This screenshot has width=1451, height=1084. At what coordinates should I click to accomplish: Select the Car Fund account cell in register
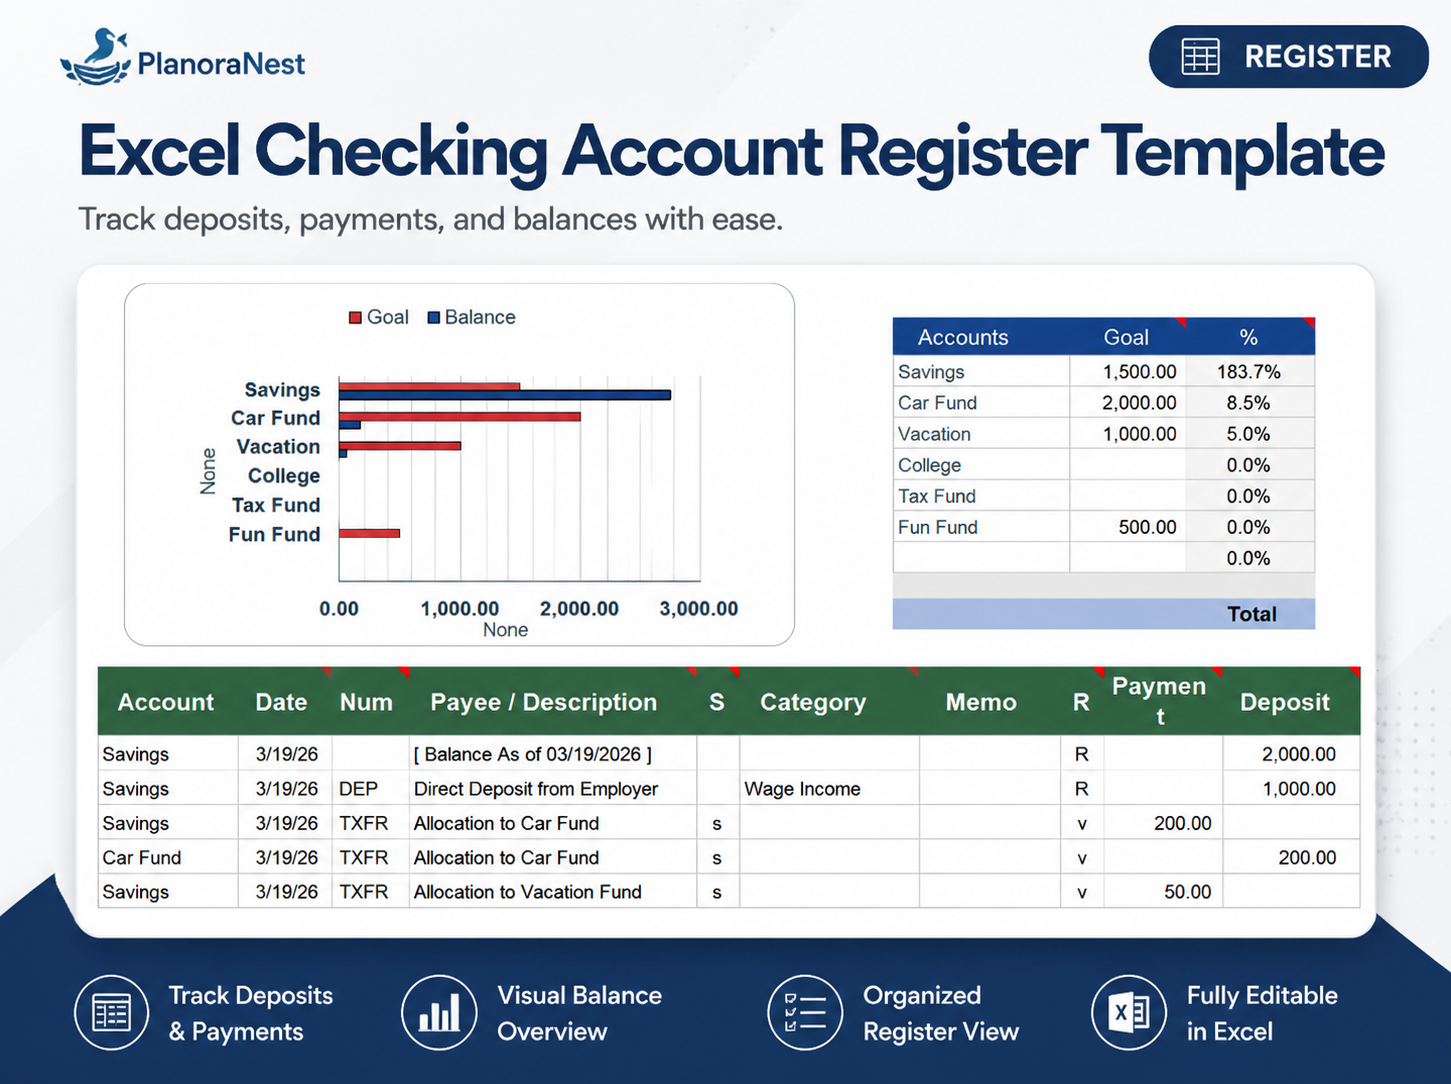[168, 857]
